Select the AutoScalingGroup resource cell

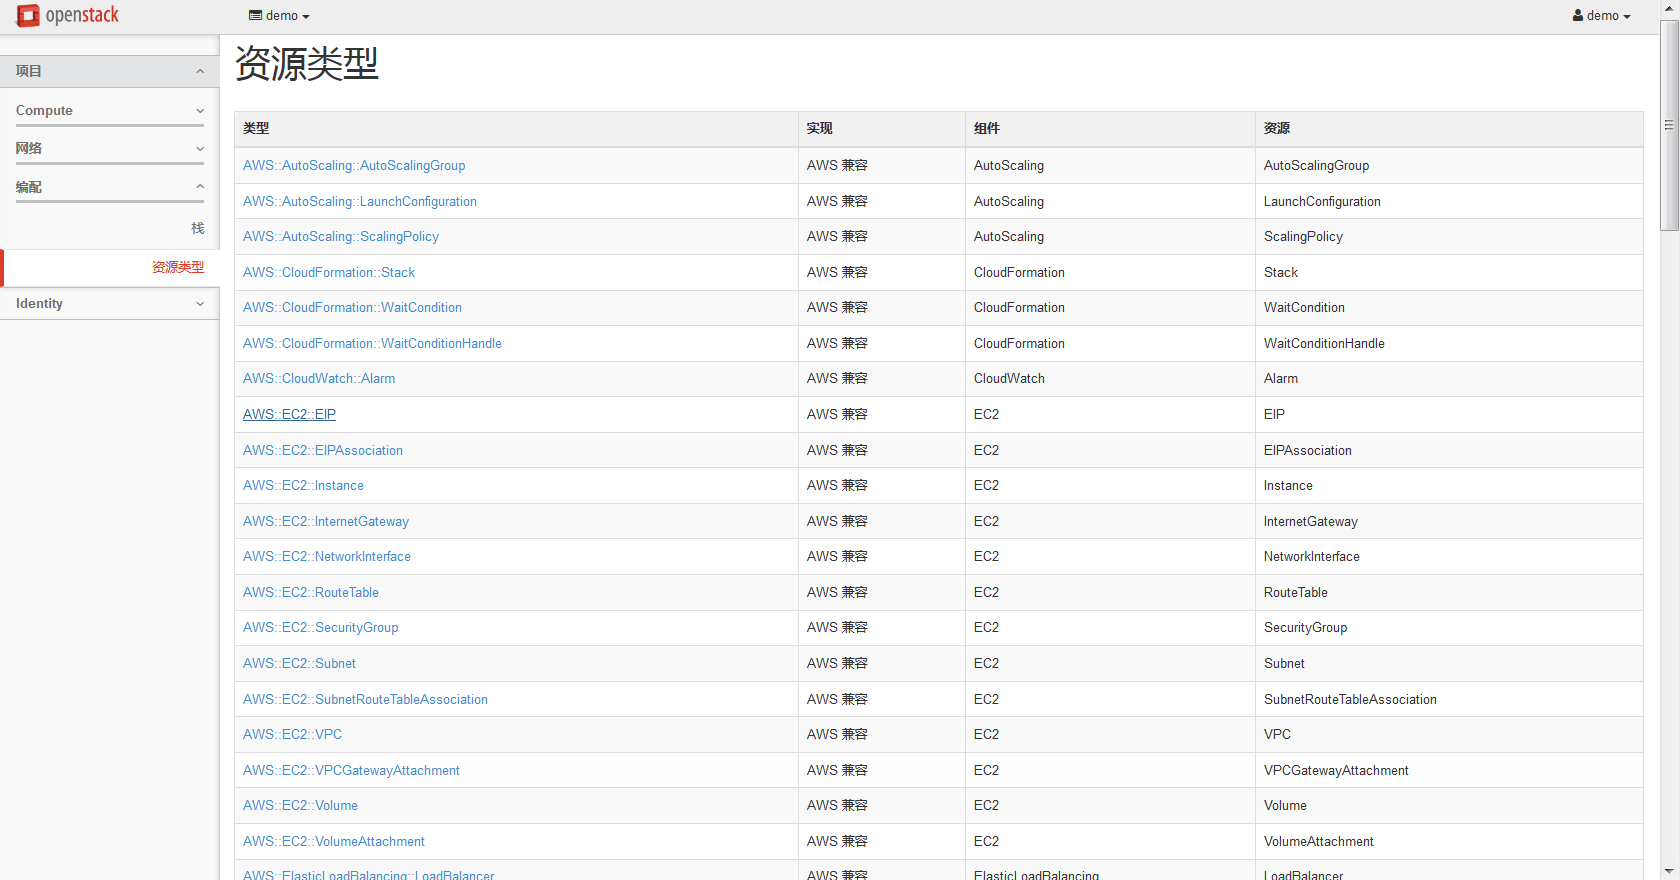[x=1449, y=166]
